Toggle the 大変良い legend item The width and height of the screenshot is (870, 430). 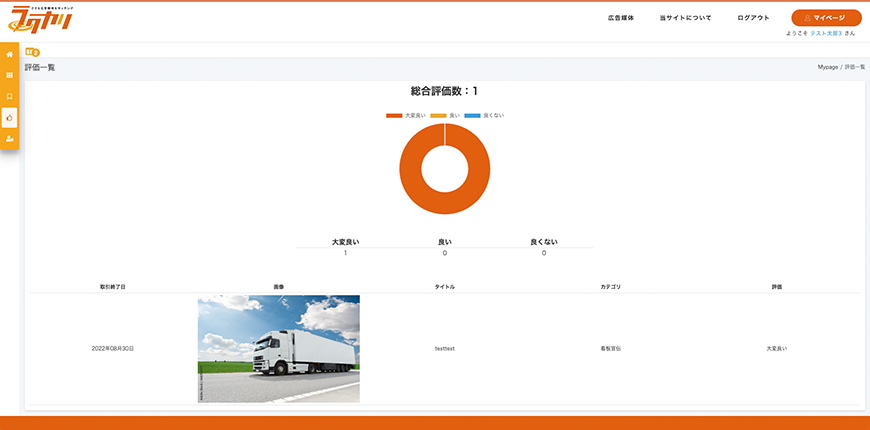pos(406,115)
